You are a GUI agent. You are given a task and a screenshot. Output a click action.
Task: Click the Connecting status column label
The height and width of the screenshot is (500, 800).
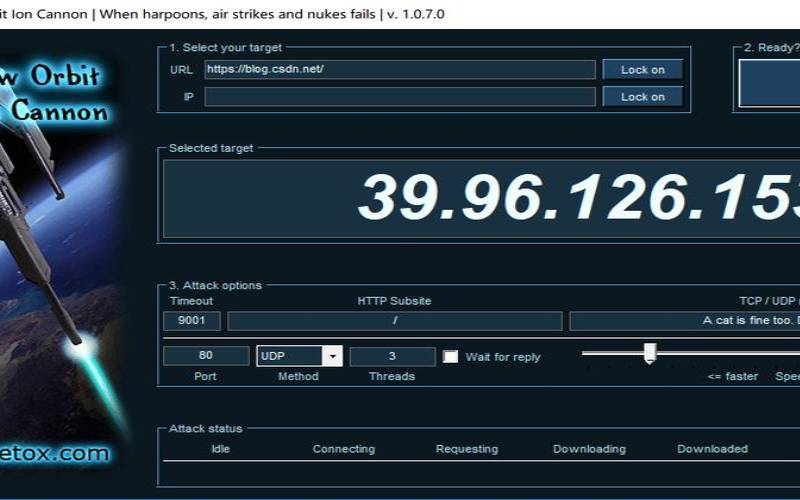tap(343, 449)
